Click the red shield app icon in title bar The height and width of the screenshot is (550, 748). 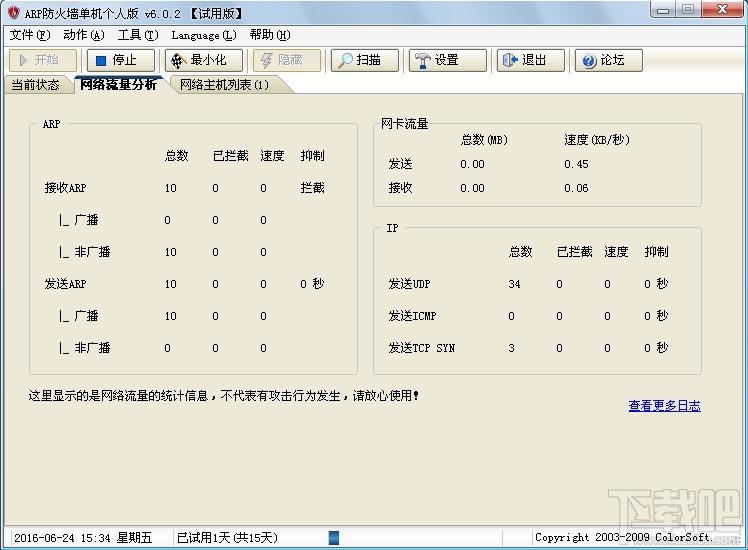click(x=14, y=12)
